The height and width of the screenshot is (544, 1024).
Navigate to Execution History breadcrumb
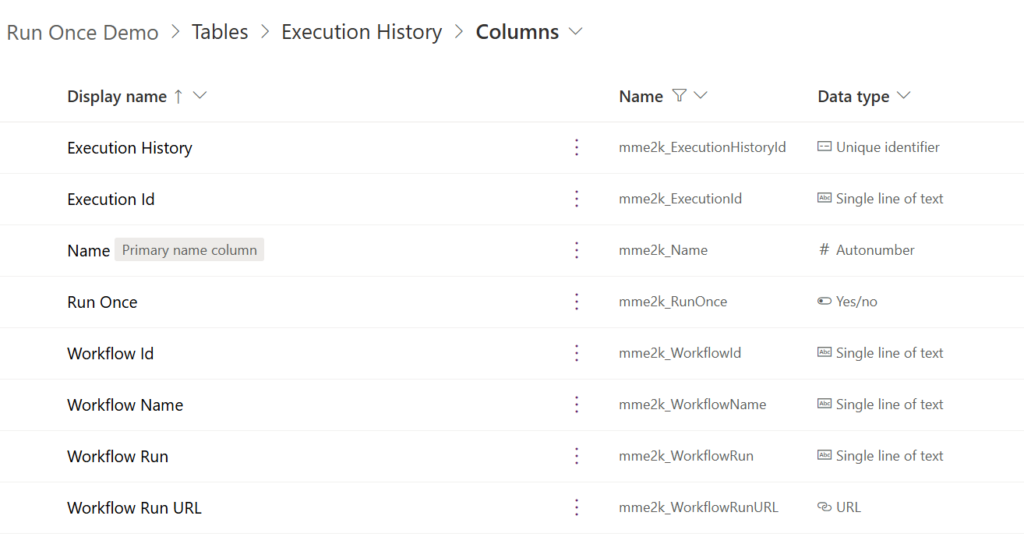(x=362, y=32)
